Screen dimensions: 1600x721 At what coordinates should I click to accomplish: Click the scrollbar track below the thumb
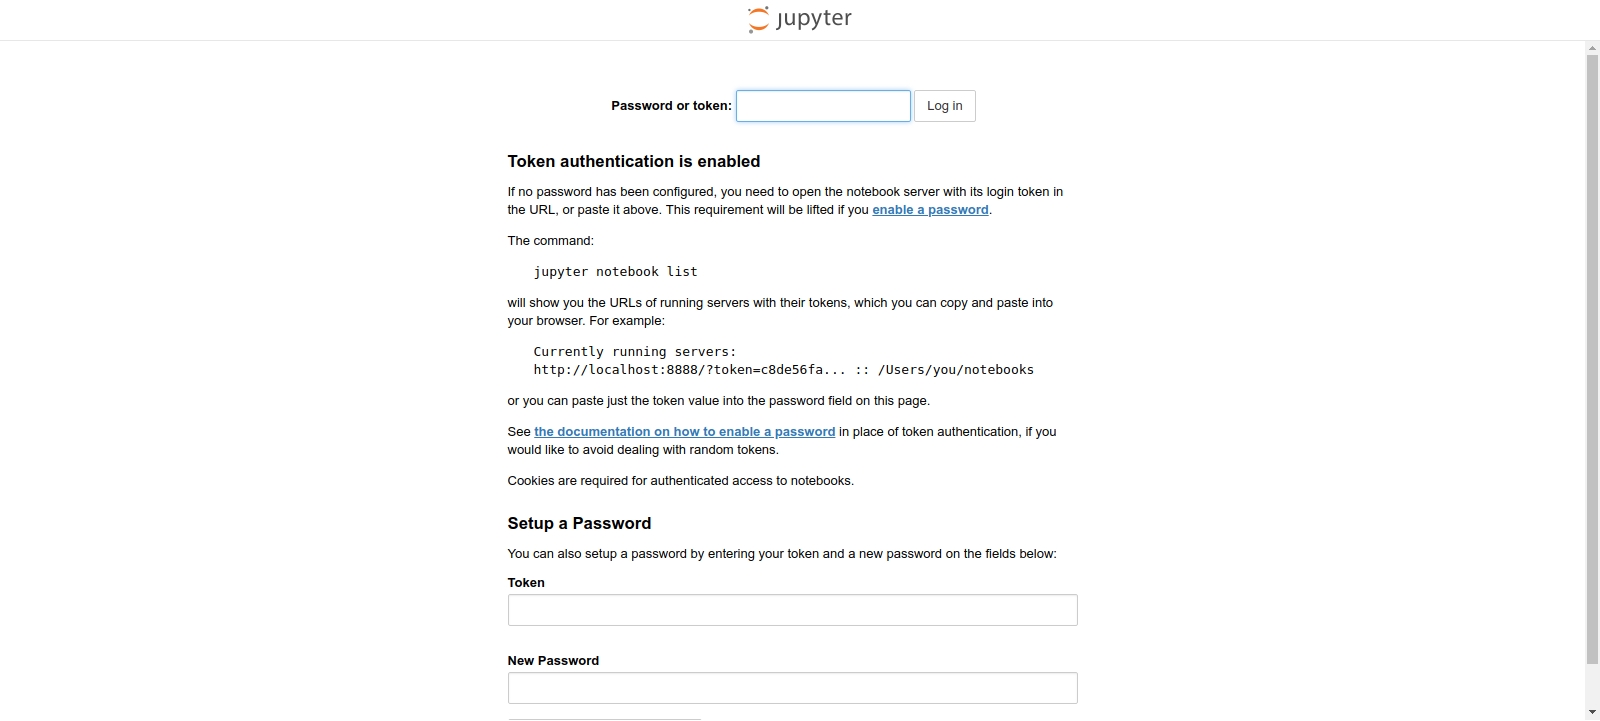pyautogui.click(x=1592, y=685)
